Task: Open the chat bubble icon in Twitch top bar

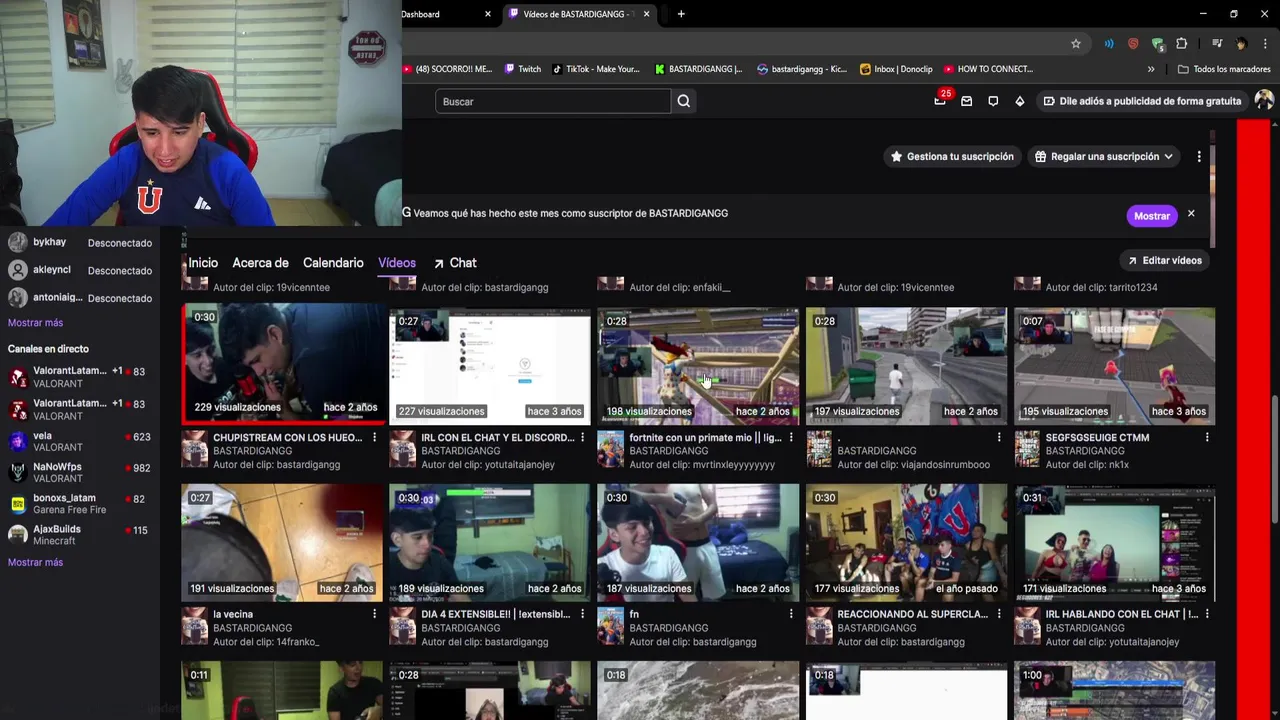Action: click(x=993, y=101)
